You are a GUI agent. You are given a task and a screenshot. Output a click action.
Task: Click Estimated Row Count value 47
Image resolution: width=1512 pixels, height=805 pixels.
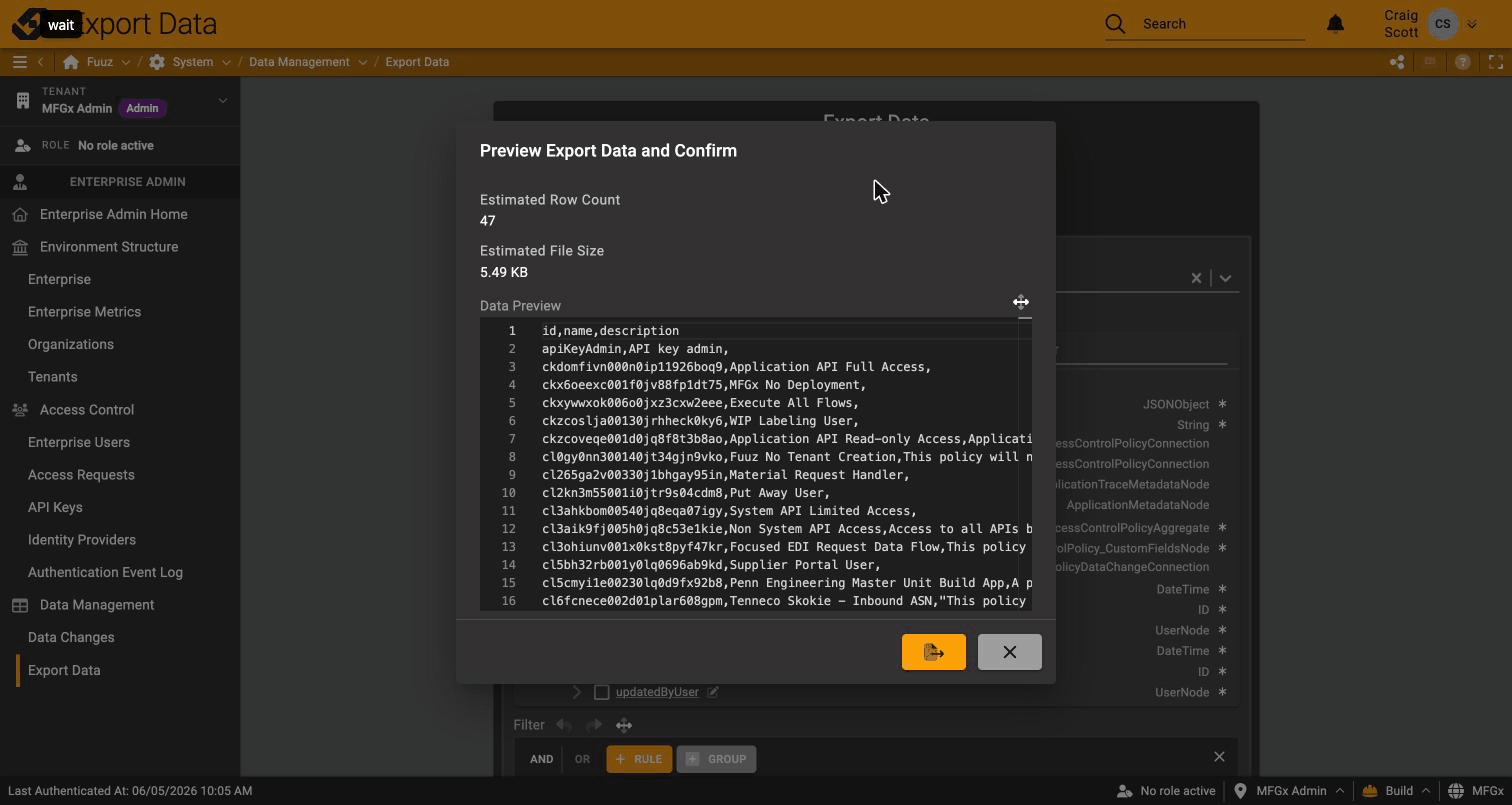[488, 221]
